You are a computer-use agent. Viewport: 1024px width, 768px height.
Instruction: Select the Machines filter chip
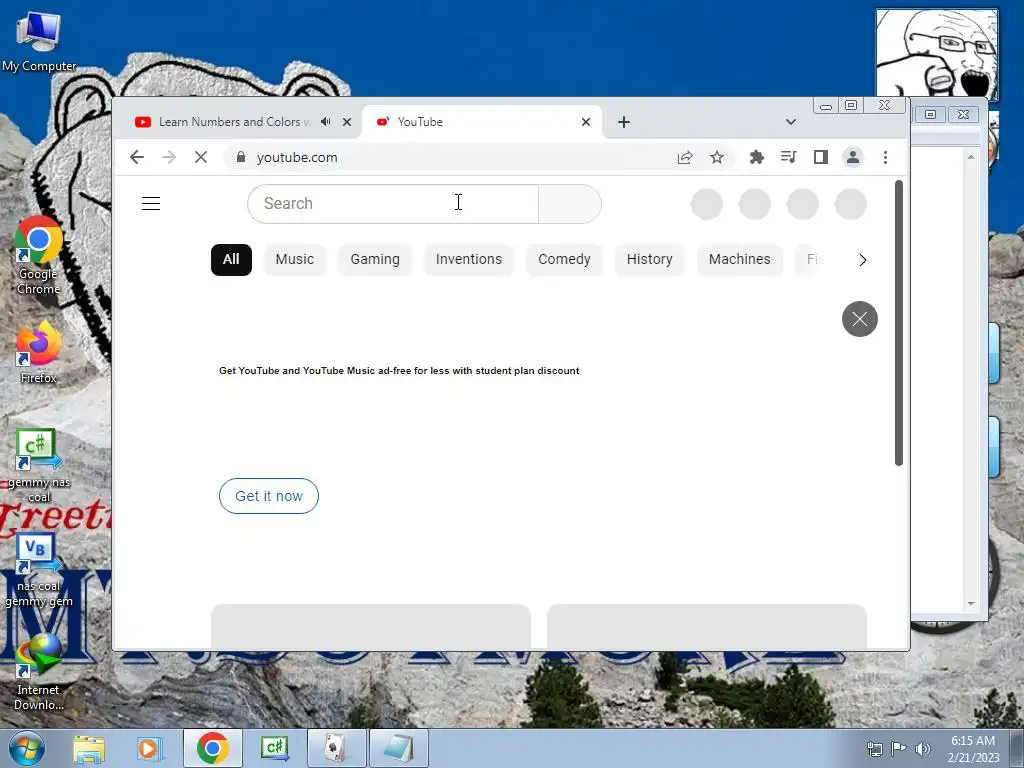click(739, 259)
